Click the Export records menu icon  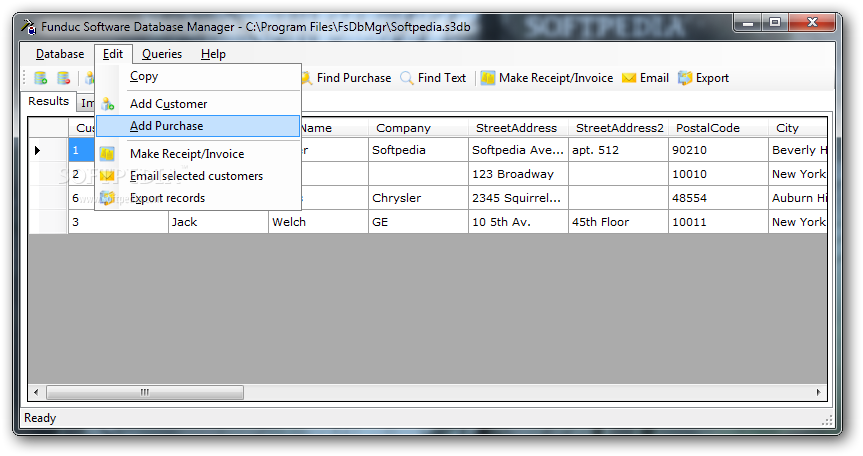(107, 198)
